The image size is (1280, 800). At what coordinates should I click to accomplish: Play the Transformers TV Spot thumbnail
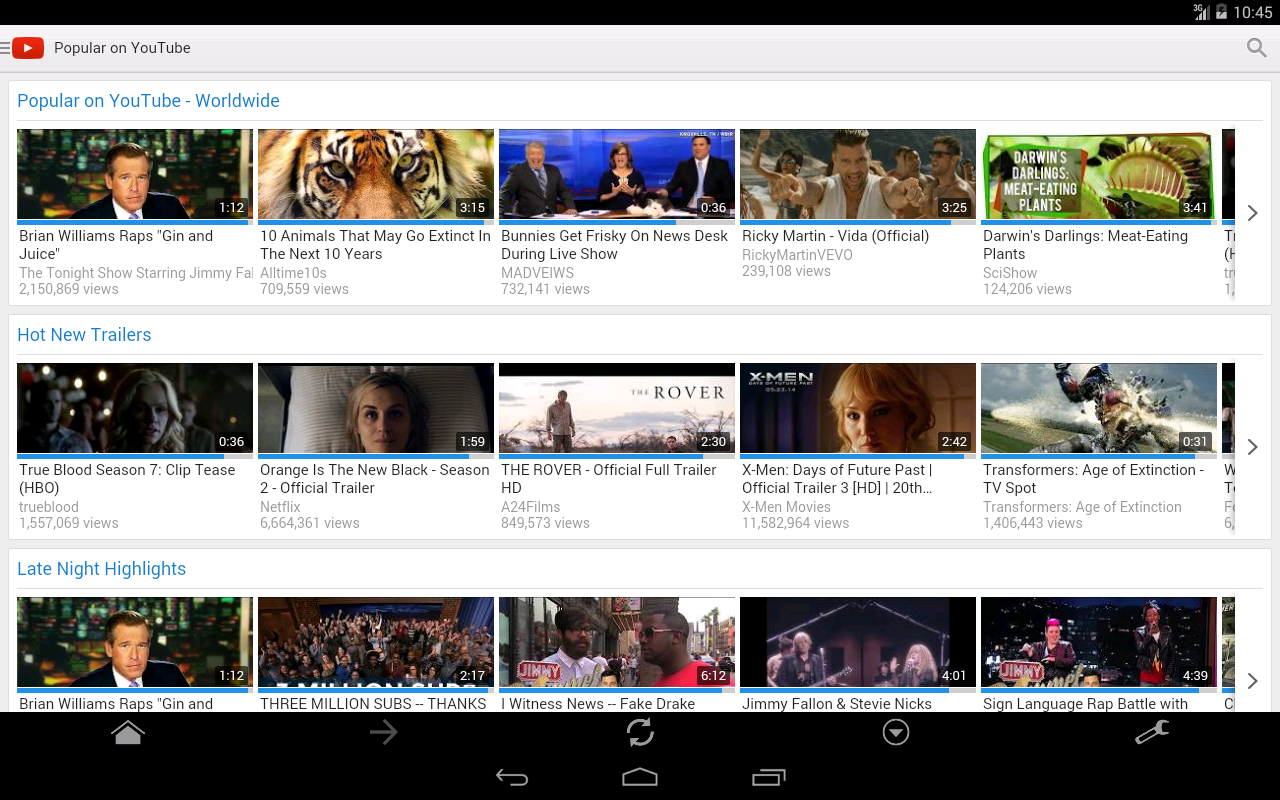coord(1099,409)
